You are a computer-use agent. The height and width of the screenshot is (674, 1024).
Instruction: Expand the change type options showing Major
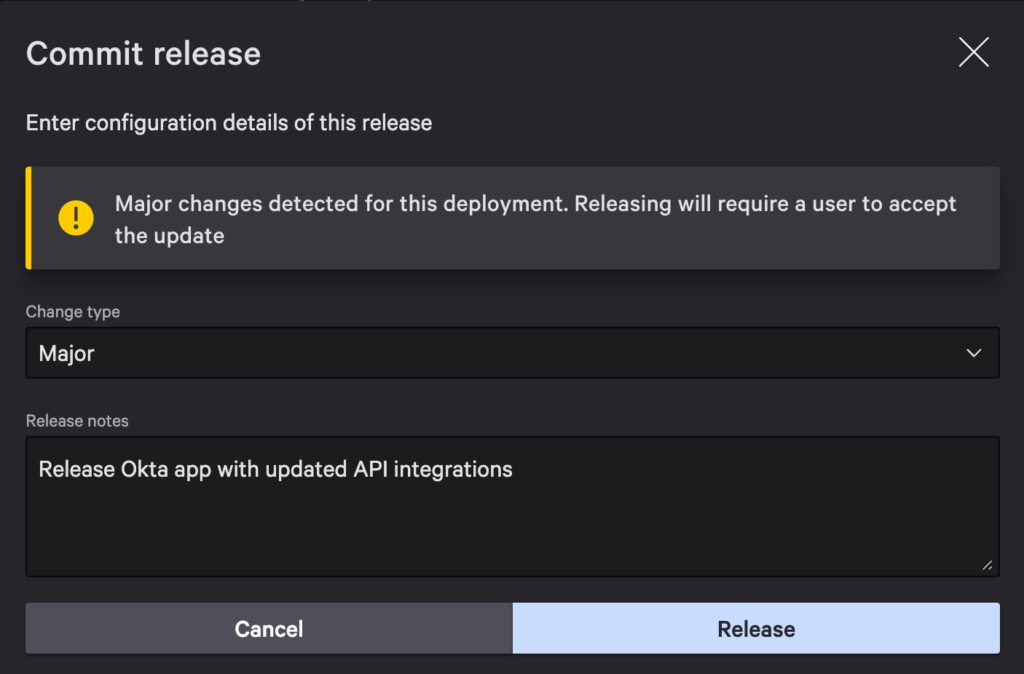click(512, 353)
